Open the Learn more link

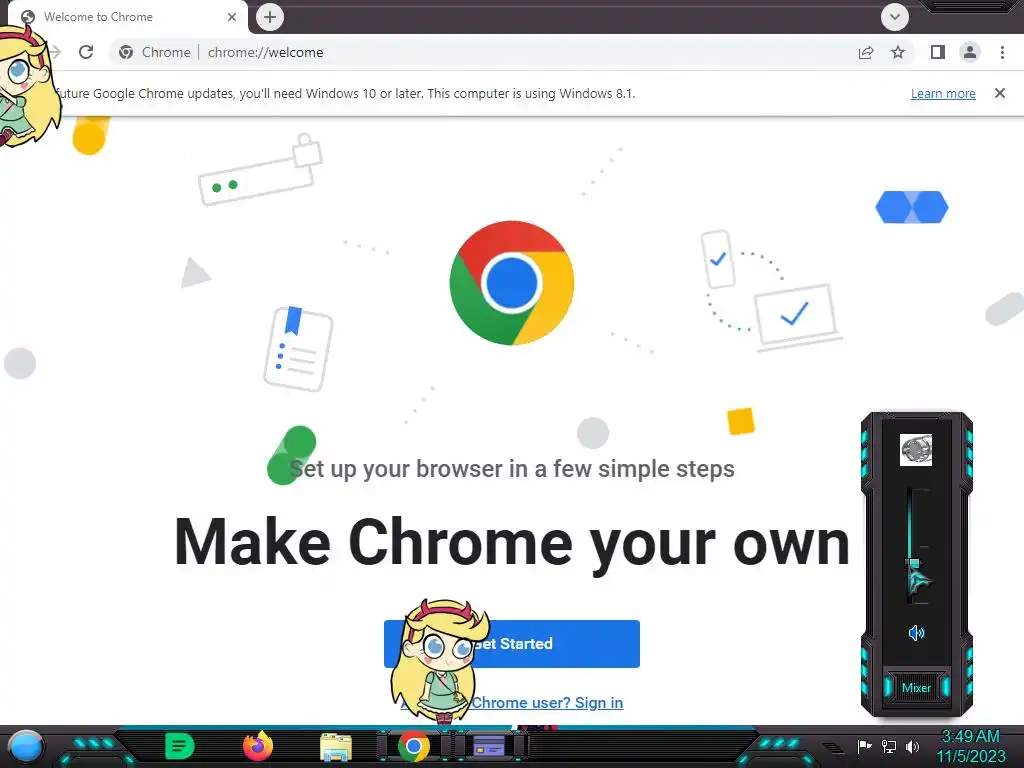(943, 93)
